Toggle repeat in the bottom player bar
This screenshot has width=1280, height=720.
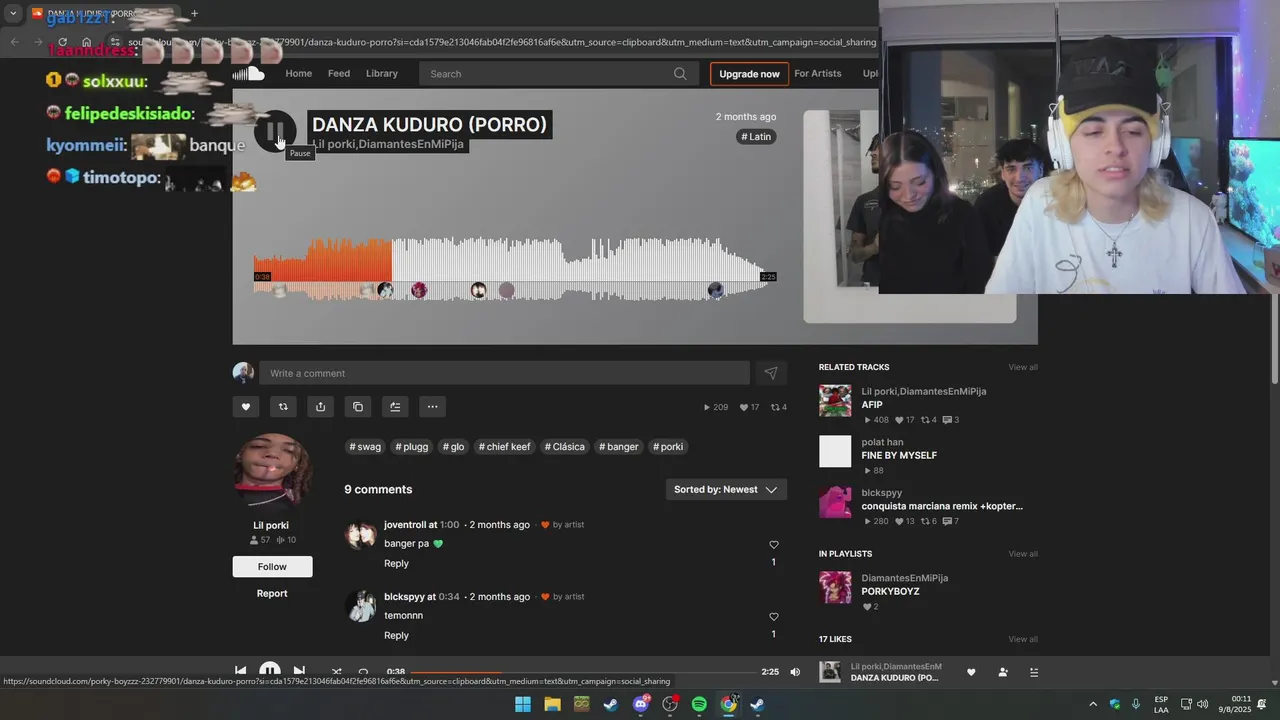point(363,672)
